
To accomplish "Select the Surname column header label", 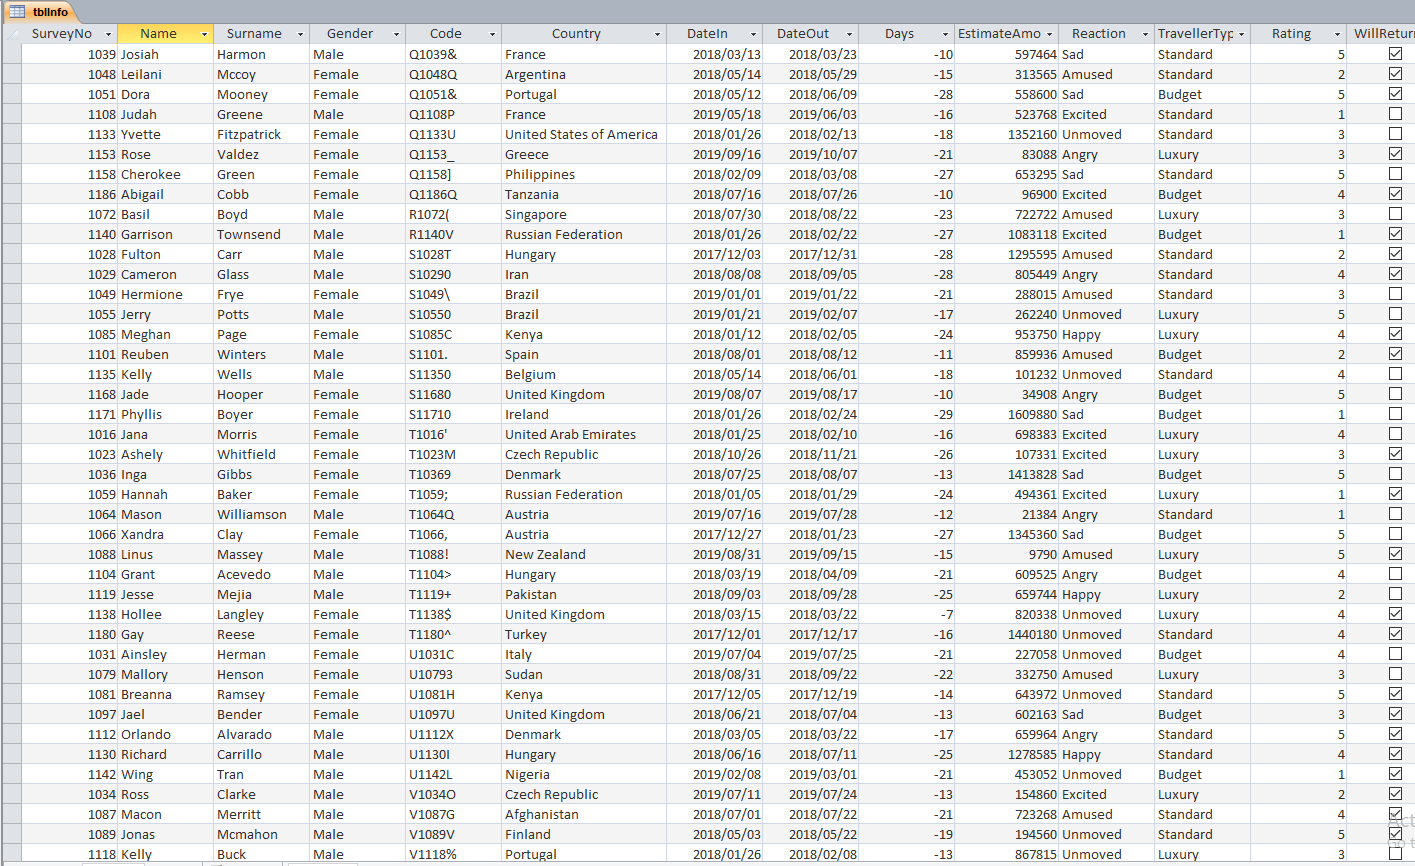I will coord(254,34).
